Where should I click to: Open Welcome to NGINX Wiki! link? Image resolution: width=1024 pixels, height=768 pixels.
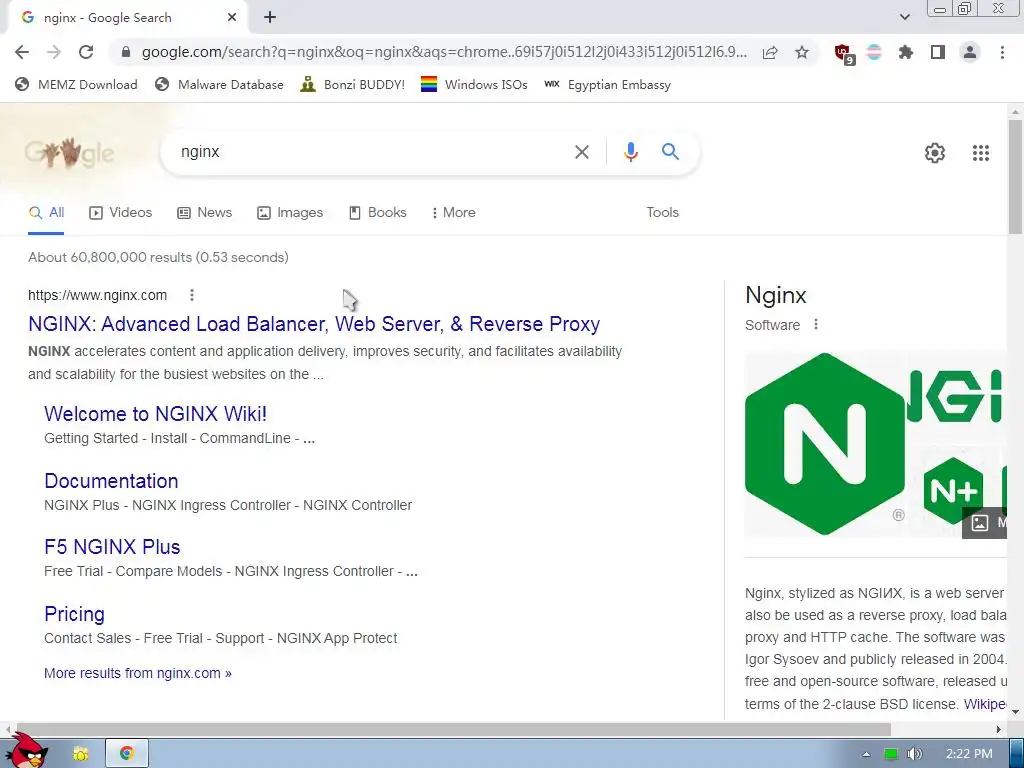pos(155,414)
